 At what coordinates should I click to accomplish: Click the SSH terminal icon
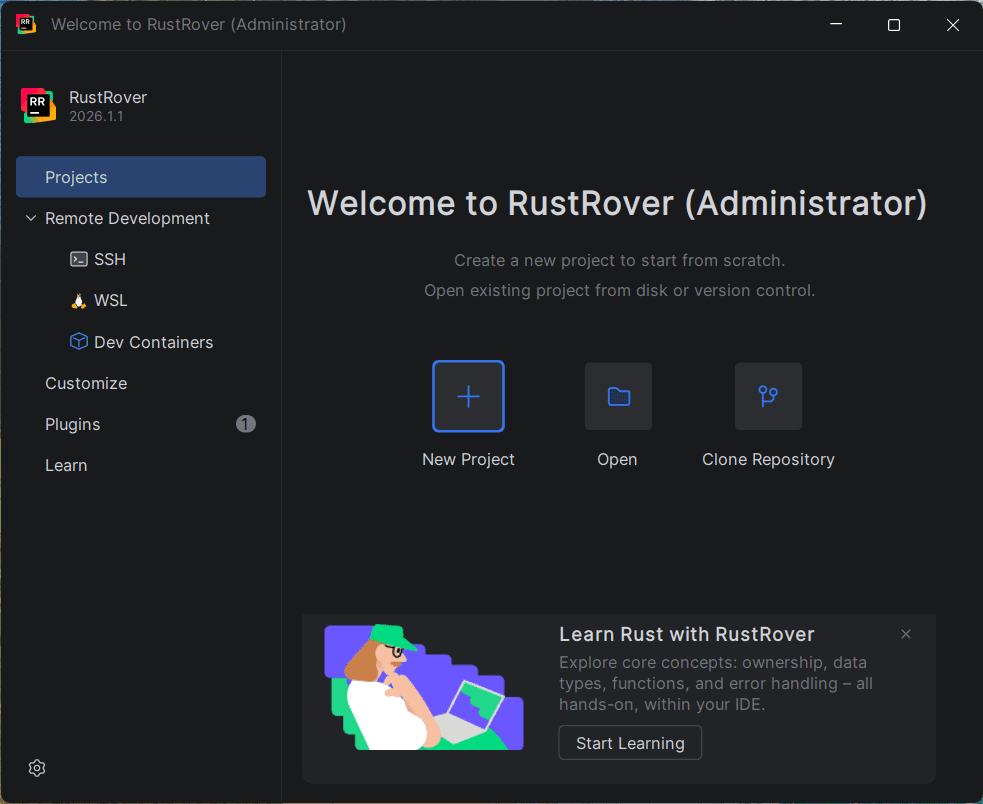pos(78,259)
